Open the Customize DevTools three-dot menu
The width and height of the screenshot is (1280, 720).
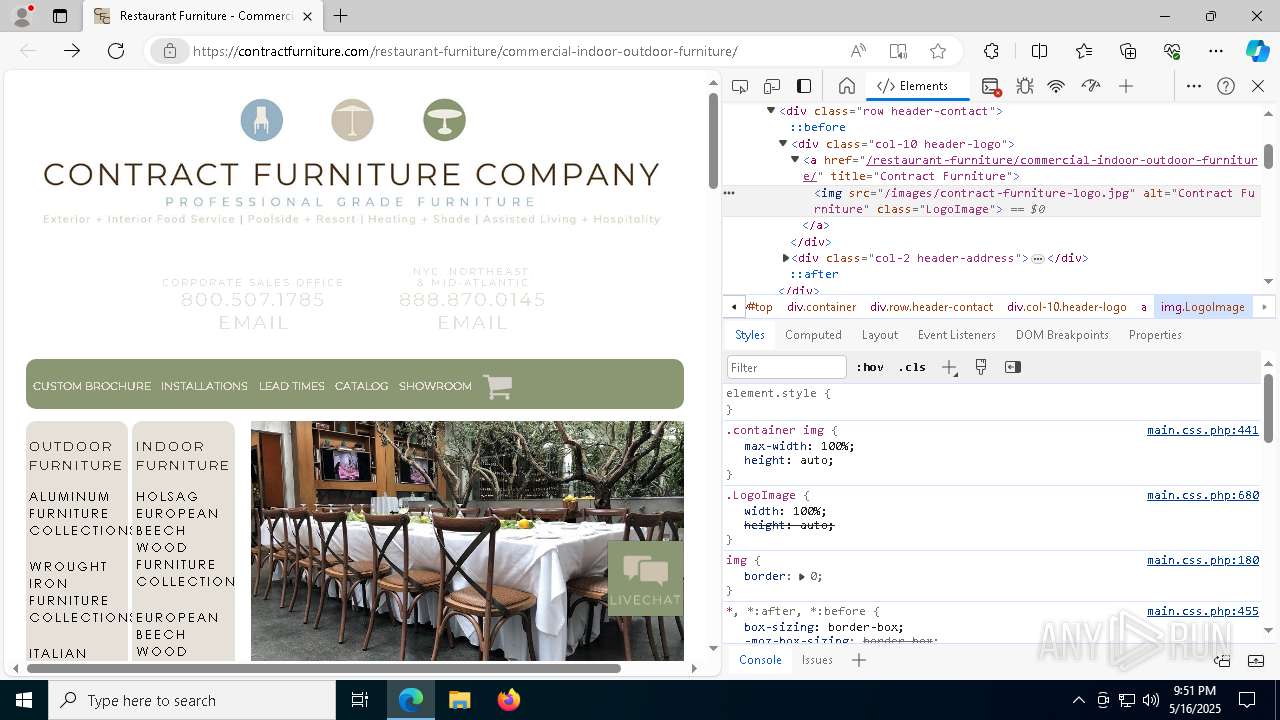pyautogui.click(x=1194, y=86)
